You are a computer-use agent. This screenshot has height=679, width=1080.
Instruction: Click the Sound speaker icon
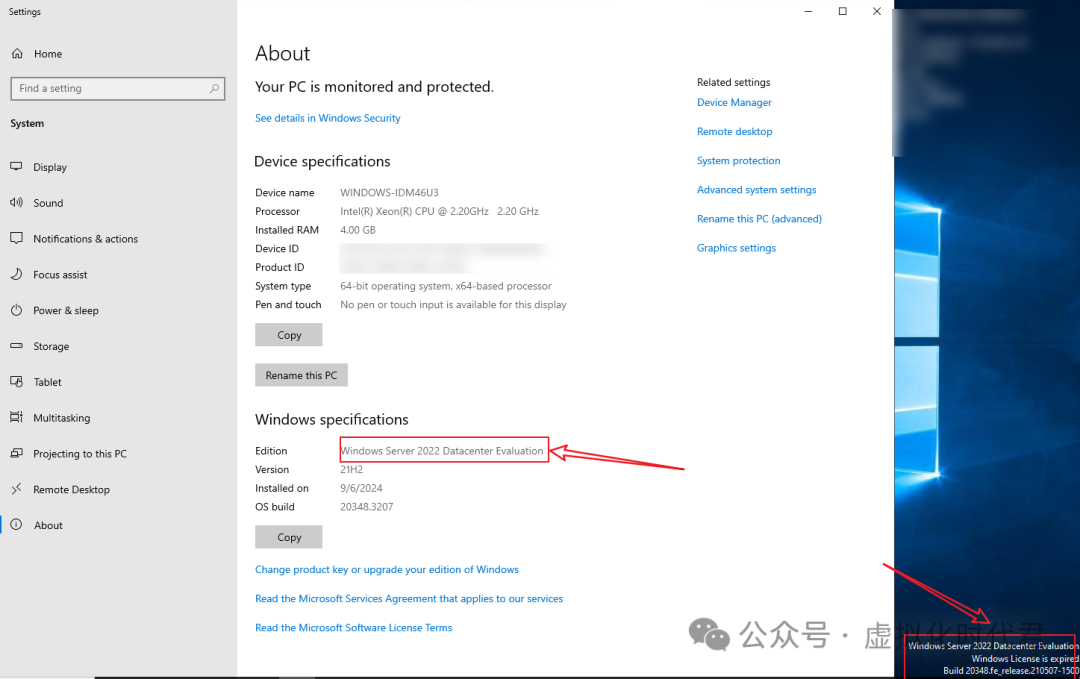pyautogui.click(x=17, y=202)
